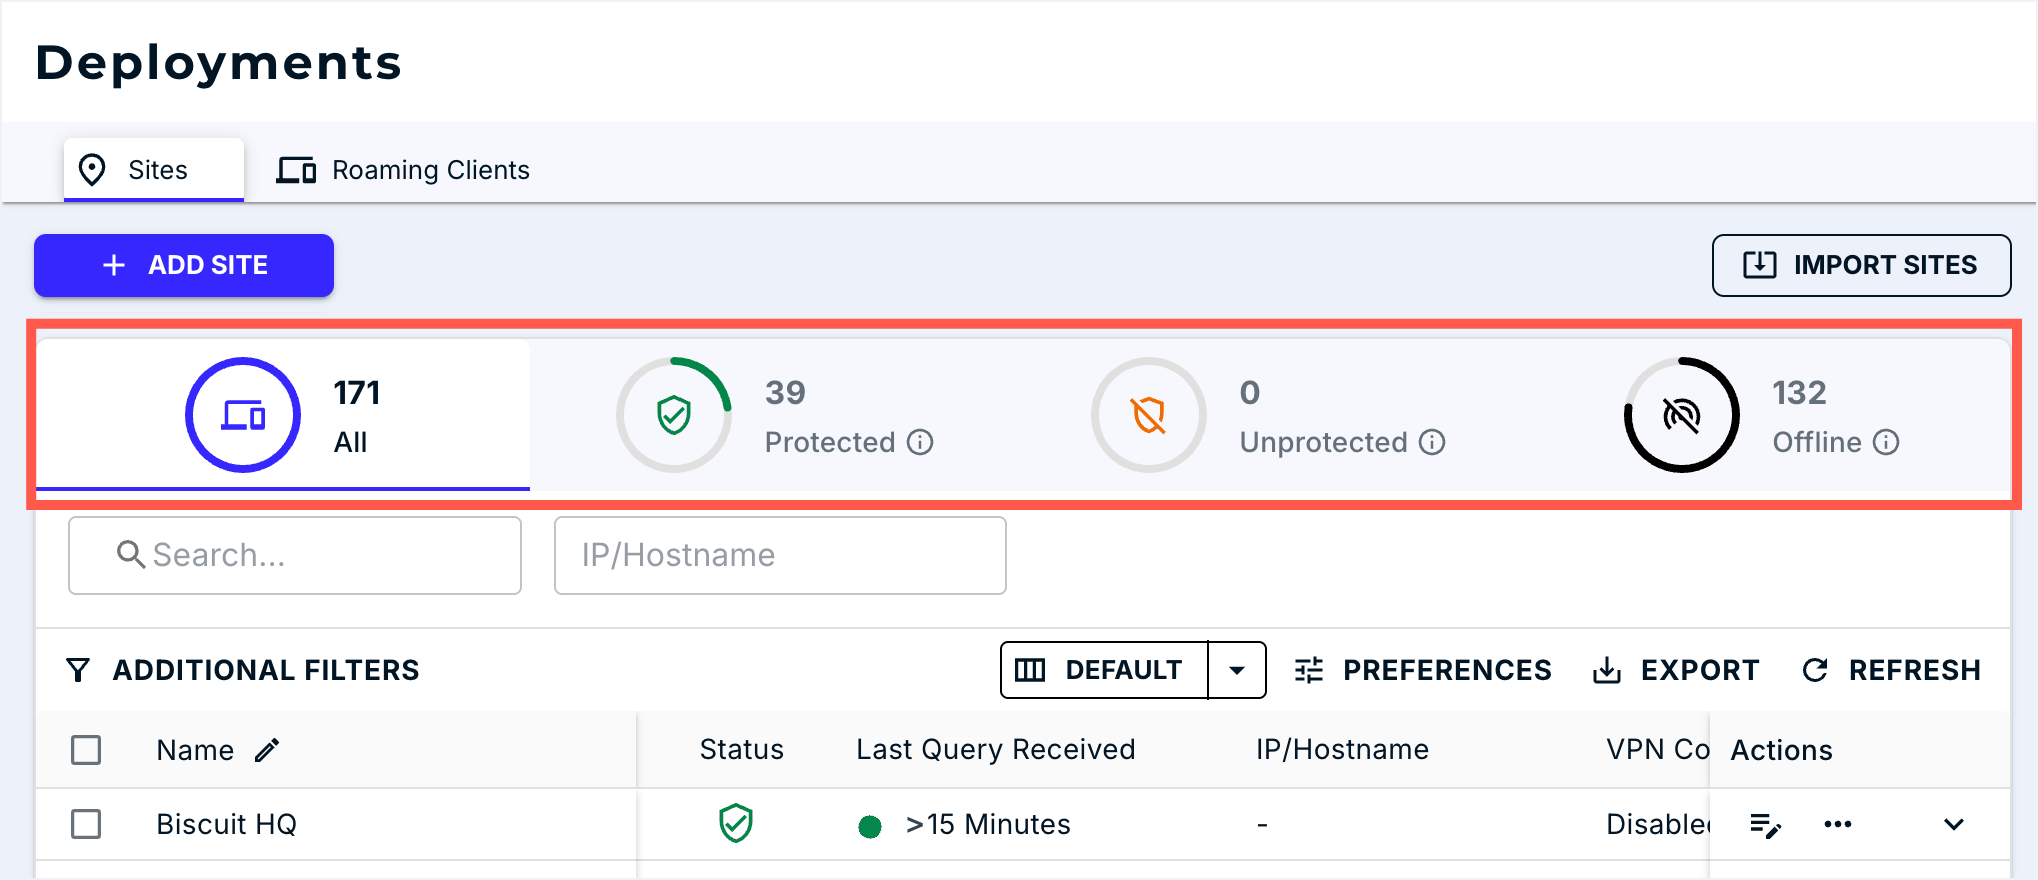Click the pencil icon next to Name
This screenshot has height=880, width=2038.
point(267,750)
